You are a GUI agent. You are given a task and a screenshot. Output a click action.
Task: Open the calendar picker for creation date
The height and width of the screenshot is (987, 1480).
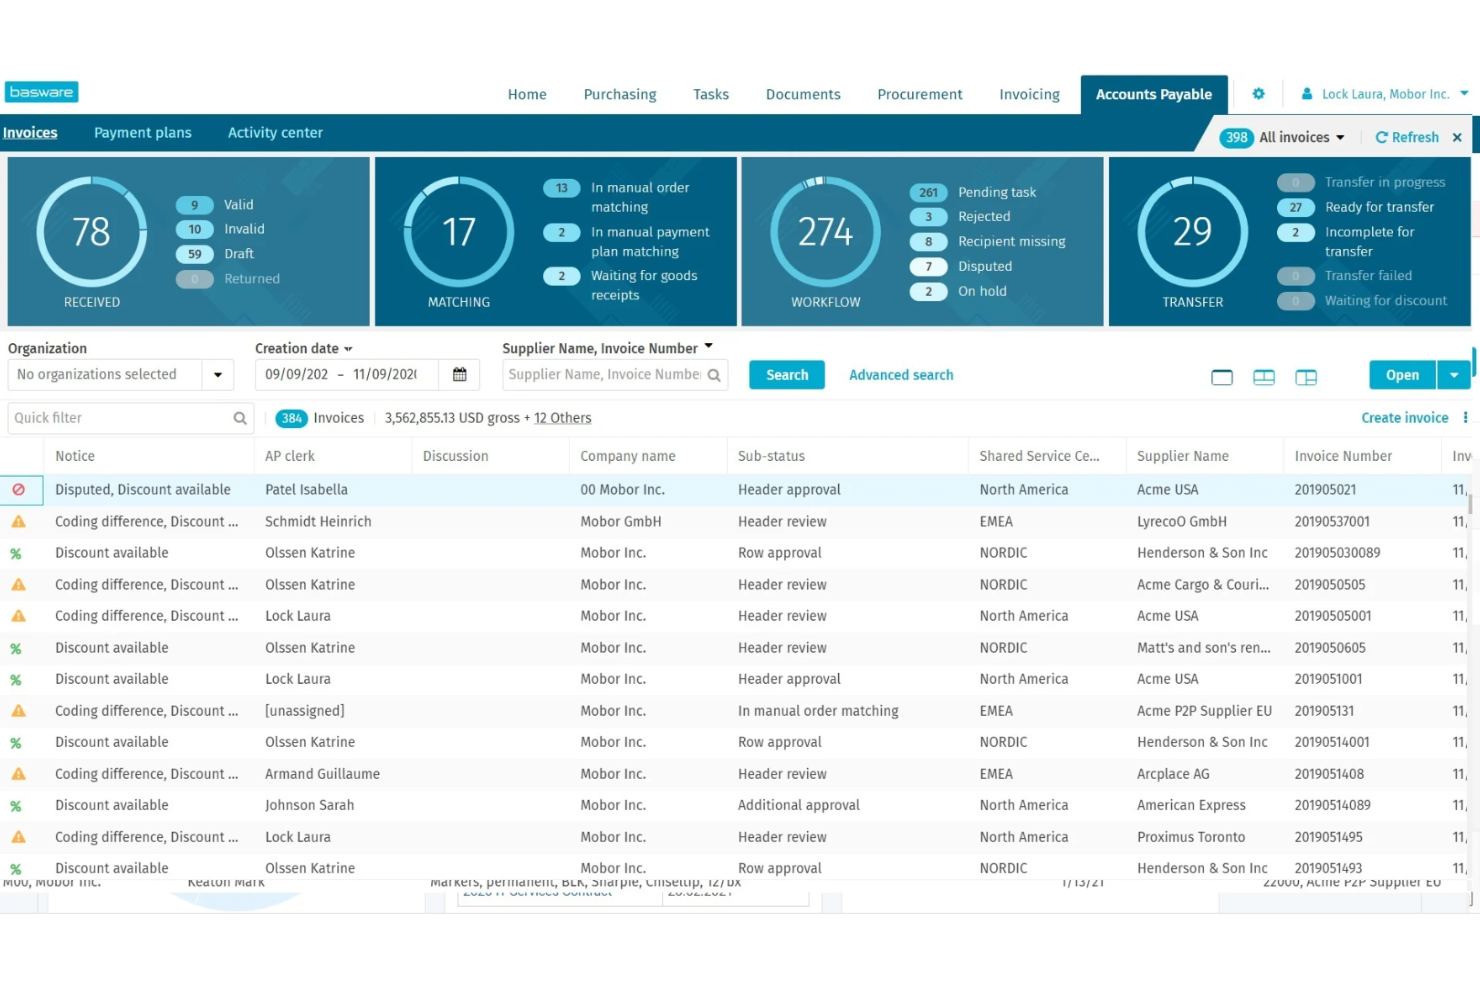pyautogui.click(x=459, y=374)
